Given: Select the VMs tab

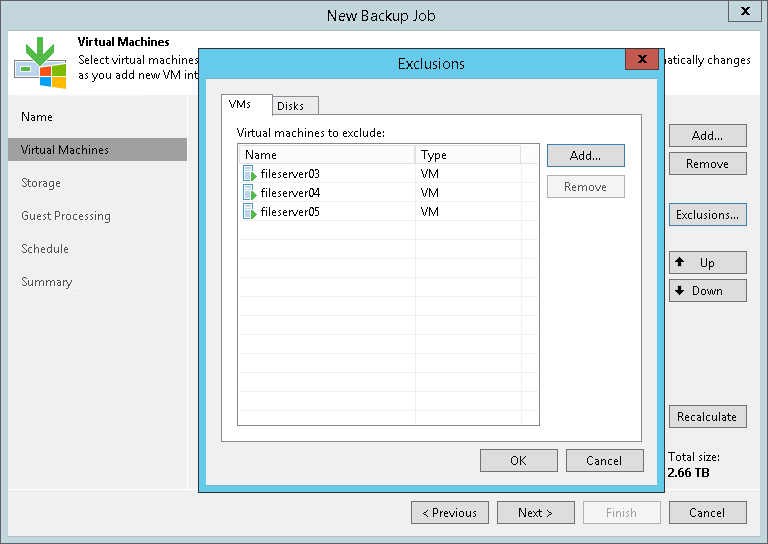Looking at the screenshot, I should point(246,104).
